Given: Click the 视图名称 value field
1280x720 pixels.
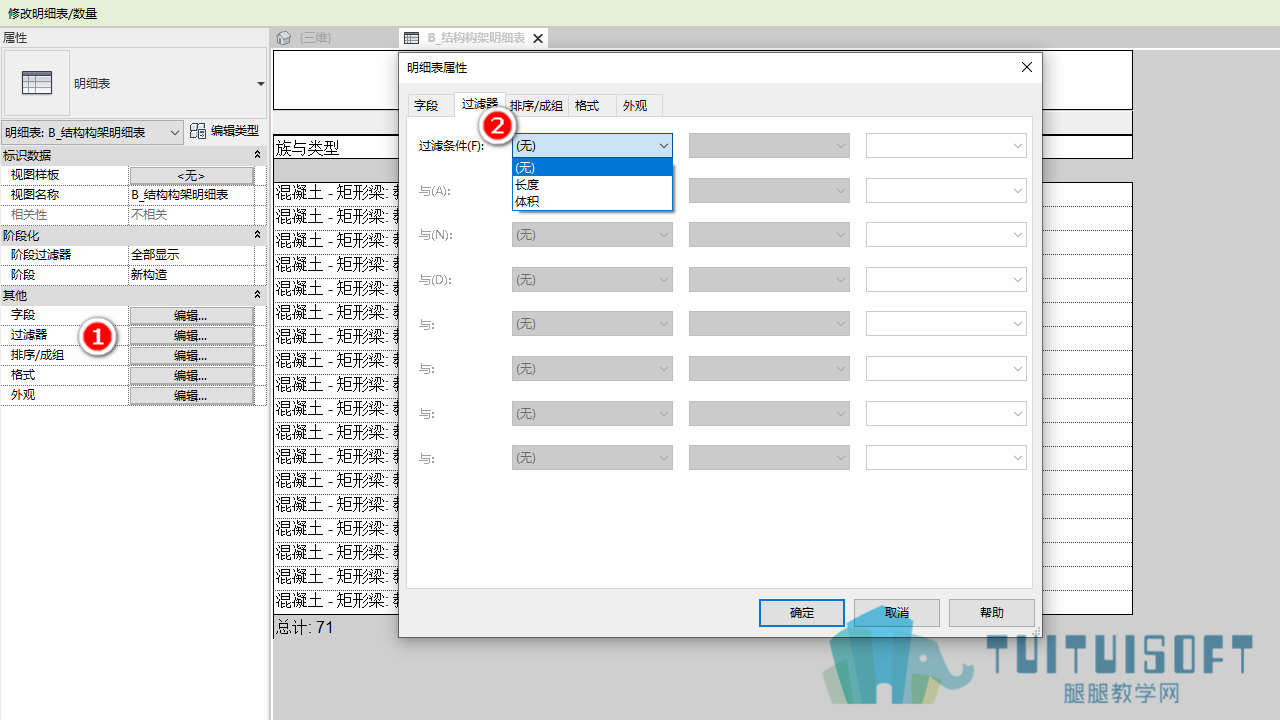Looking at the screenshot, I should 191,195.
